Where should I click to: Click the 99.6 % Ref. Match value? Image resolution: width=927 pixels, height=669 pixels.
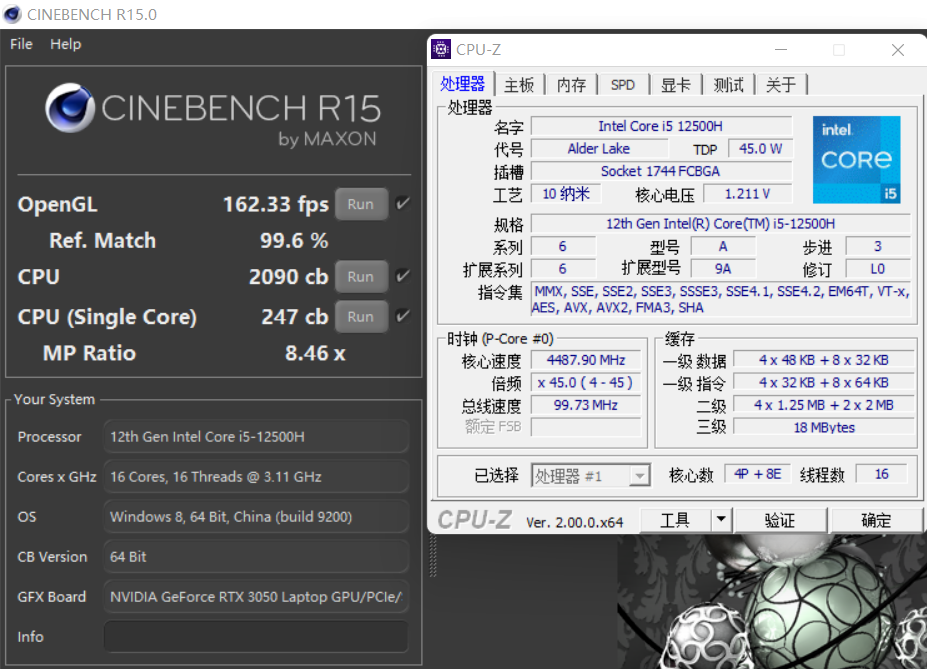(294, 241)
